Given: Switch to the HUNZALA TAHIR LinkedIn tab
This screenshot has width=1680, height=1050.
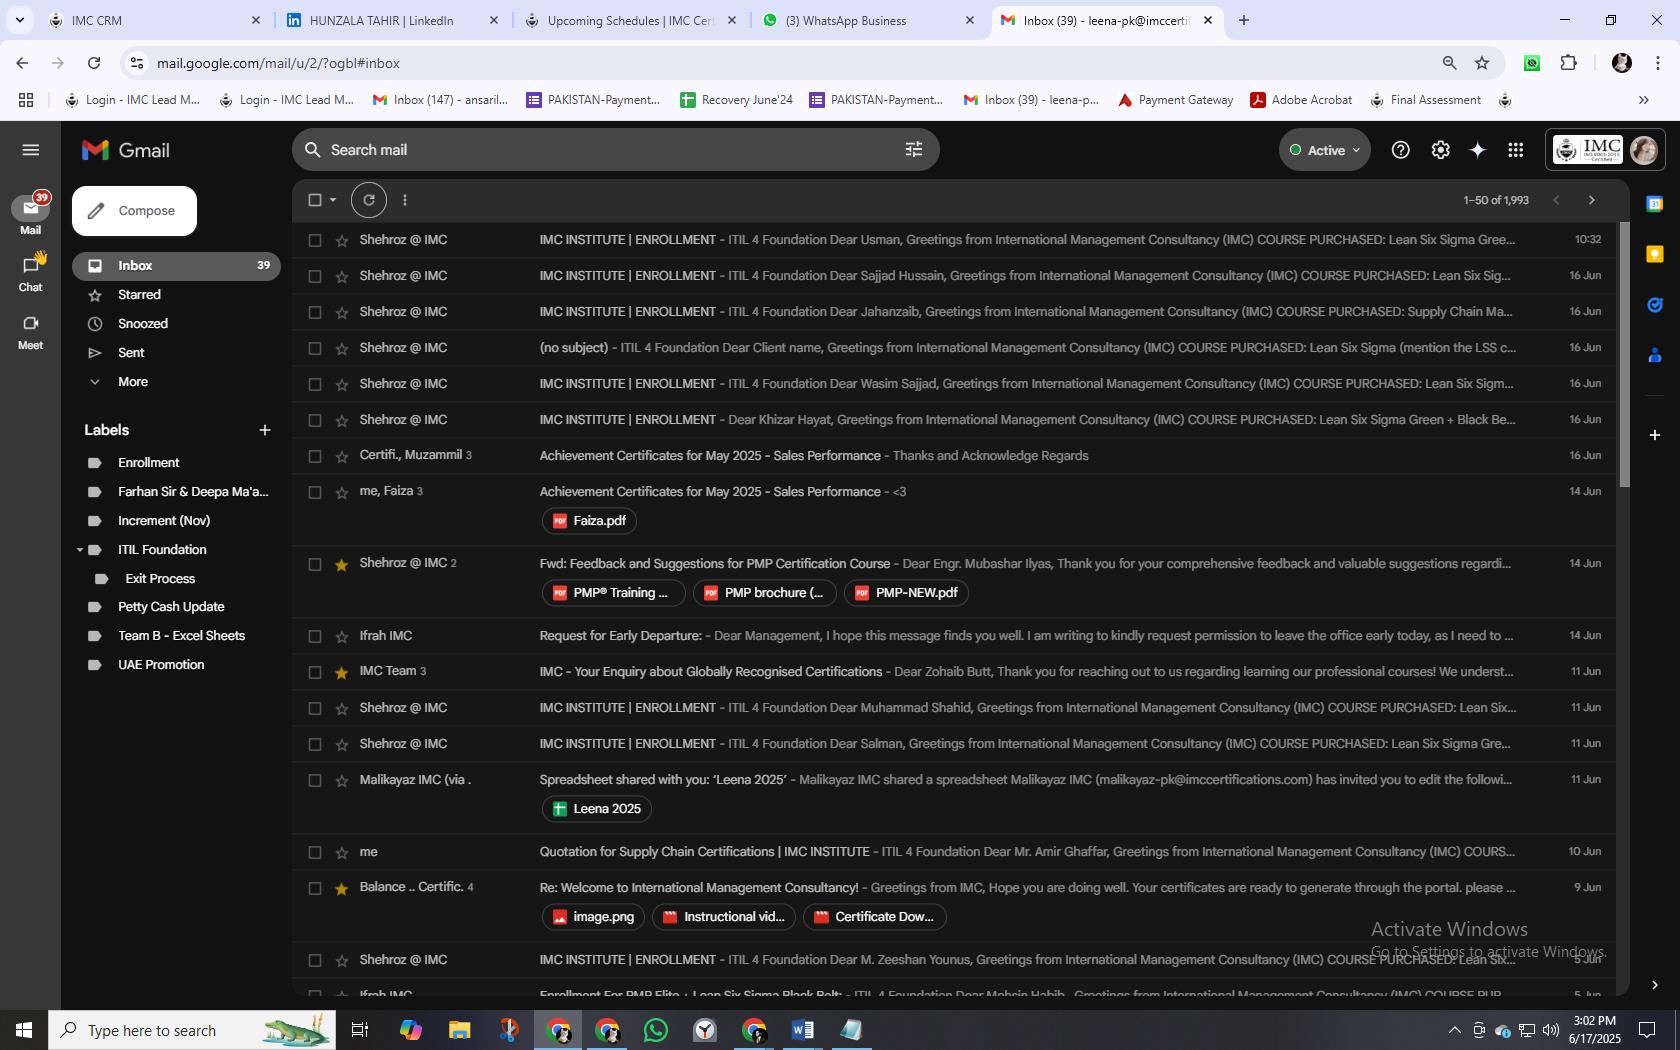Looking at the screenshot, I should (x=392, y=20).
